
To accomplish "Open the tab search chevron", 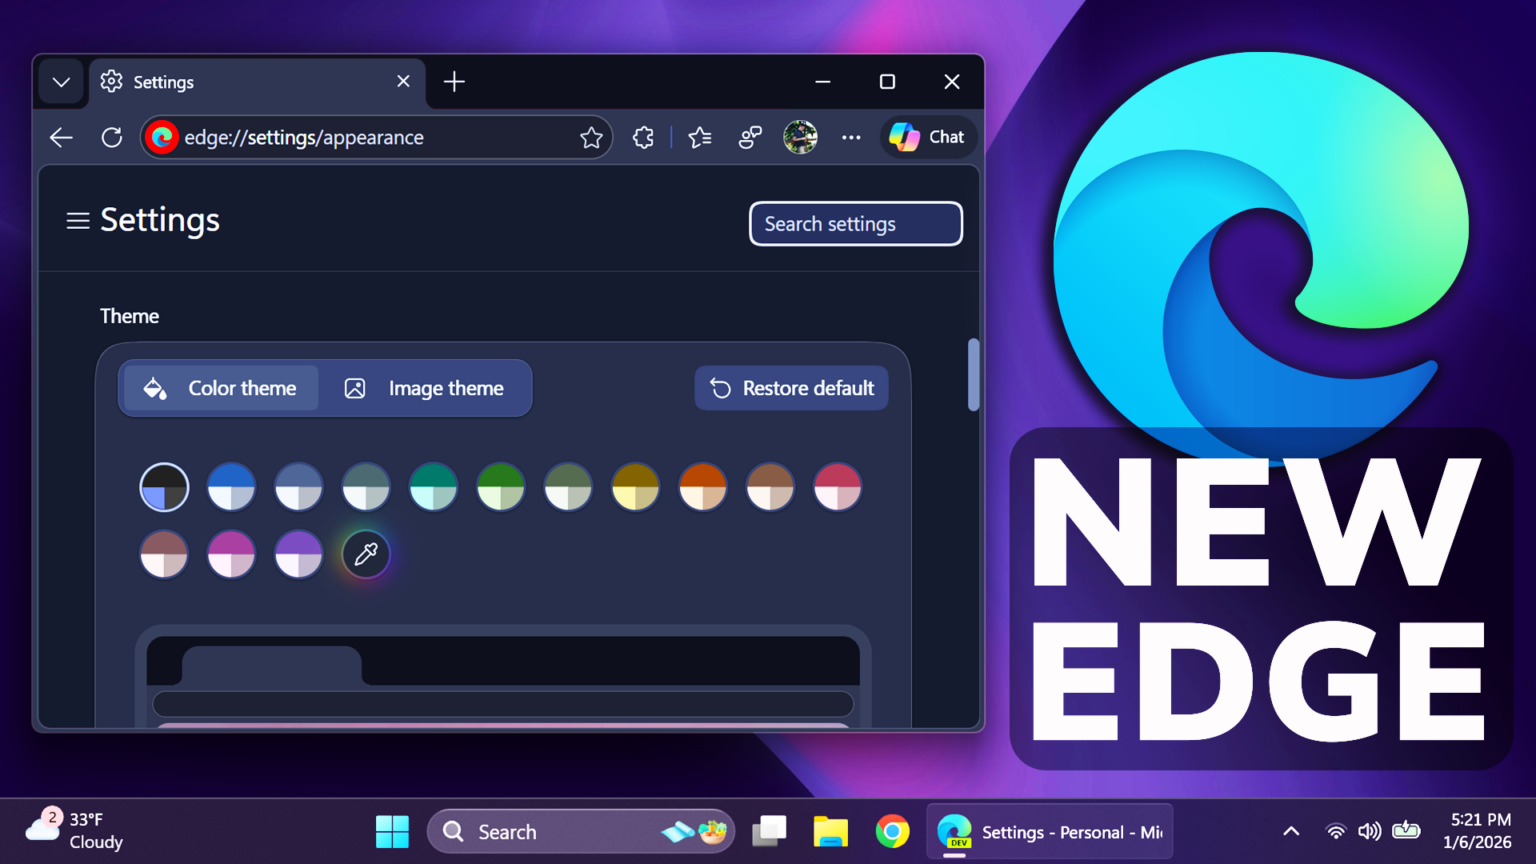I will tap(60, 82).
